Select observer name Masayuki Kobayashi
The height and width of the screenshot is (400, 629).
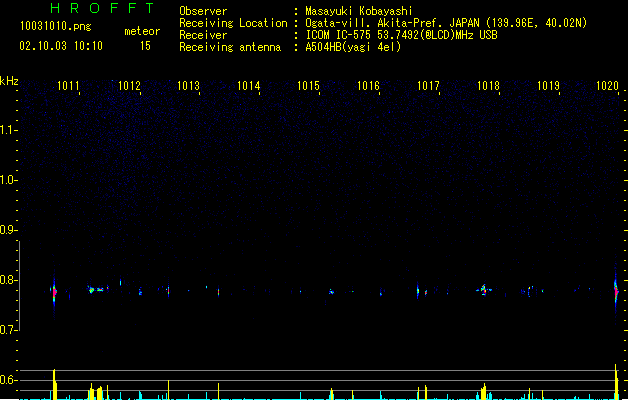(359, 11)
